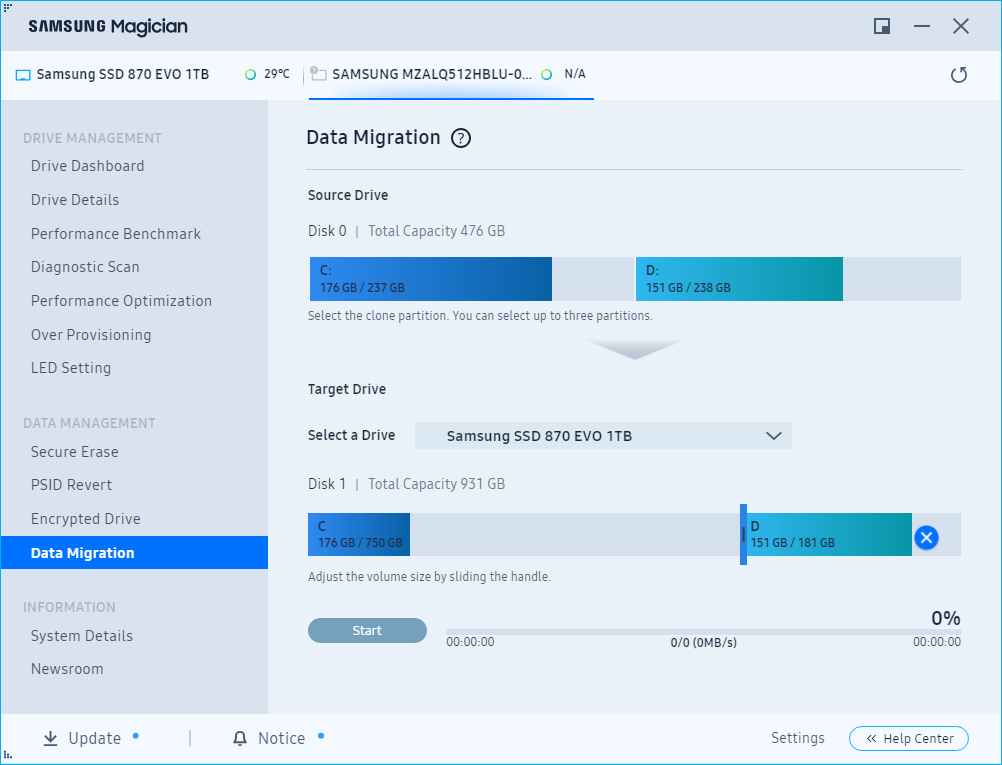The width and height of the screenshot is (1002, 765).
Task: Open the Help Center
Action: tap(909, 739)
